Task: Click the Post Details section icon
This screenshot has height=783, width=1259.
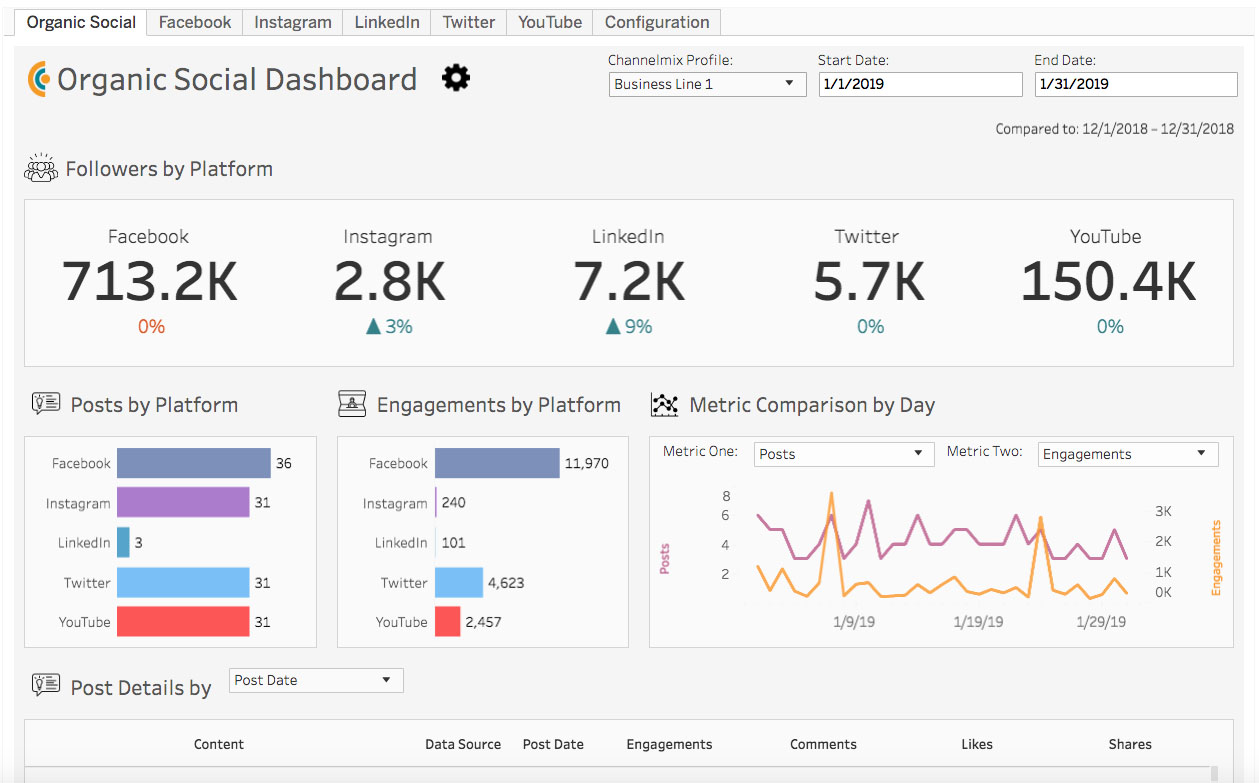Action: click(x=45, y=685)
